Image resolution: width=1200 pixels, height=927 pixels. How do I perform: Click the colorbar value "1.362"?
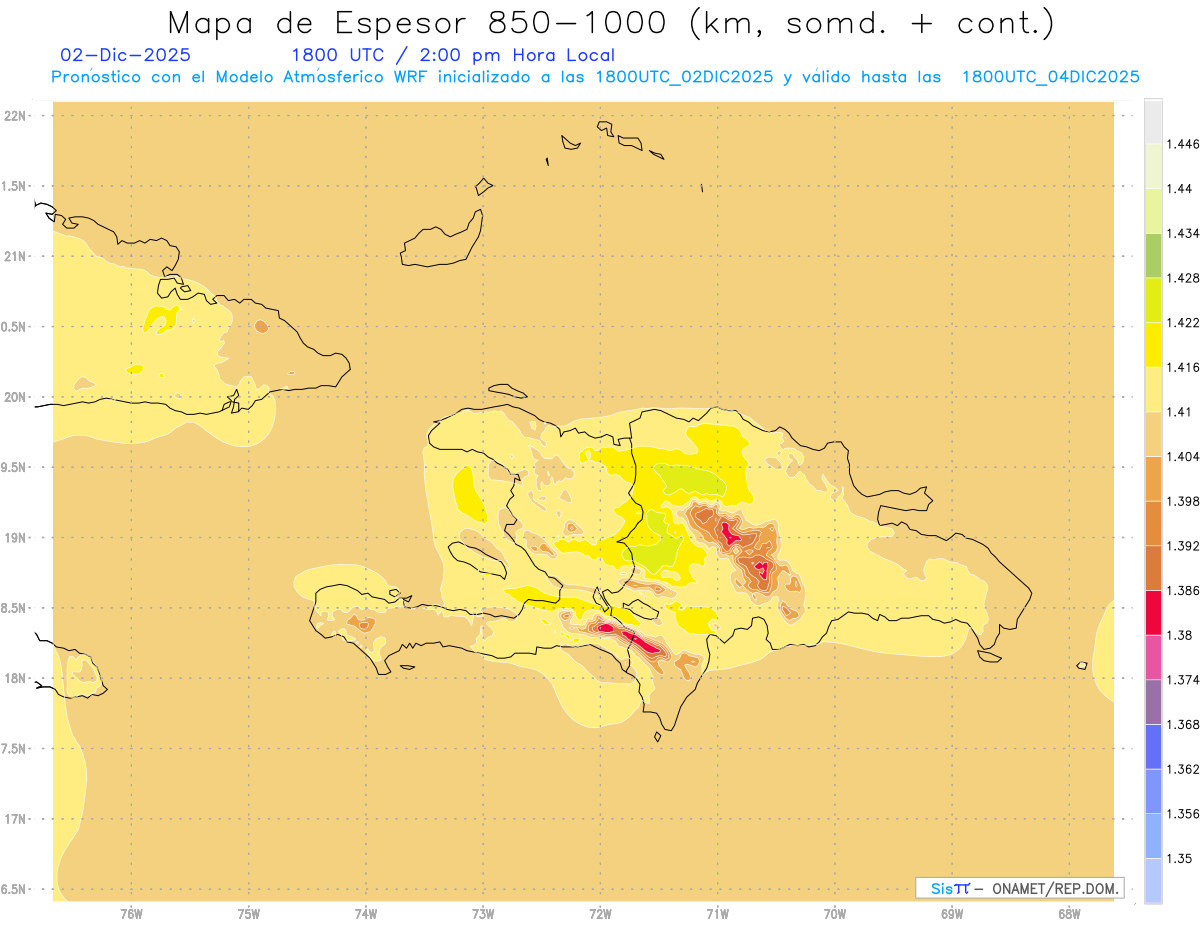point(1185,770)
